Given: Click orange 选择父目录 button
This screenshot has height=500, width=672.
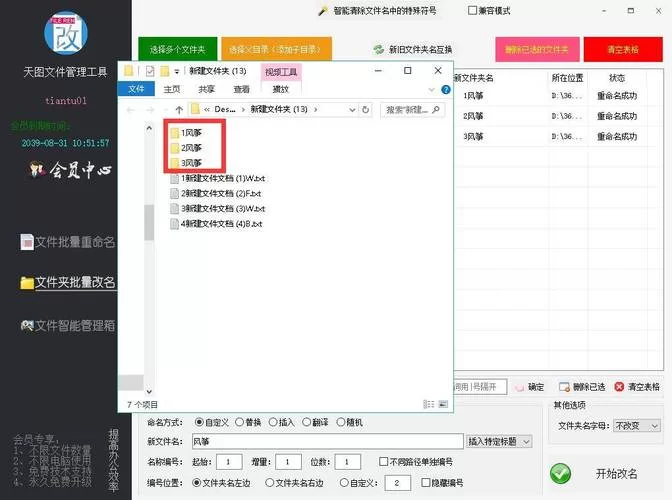Looking at the screenshot, I should pos(276,49).
